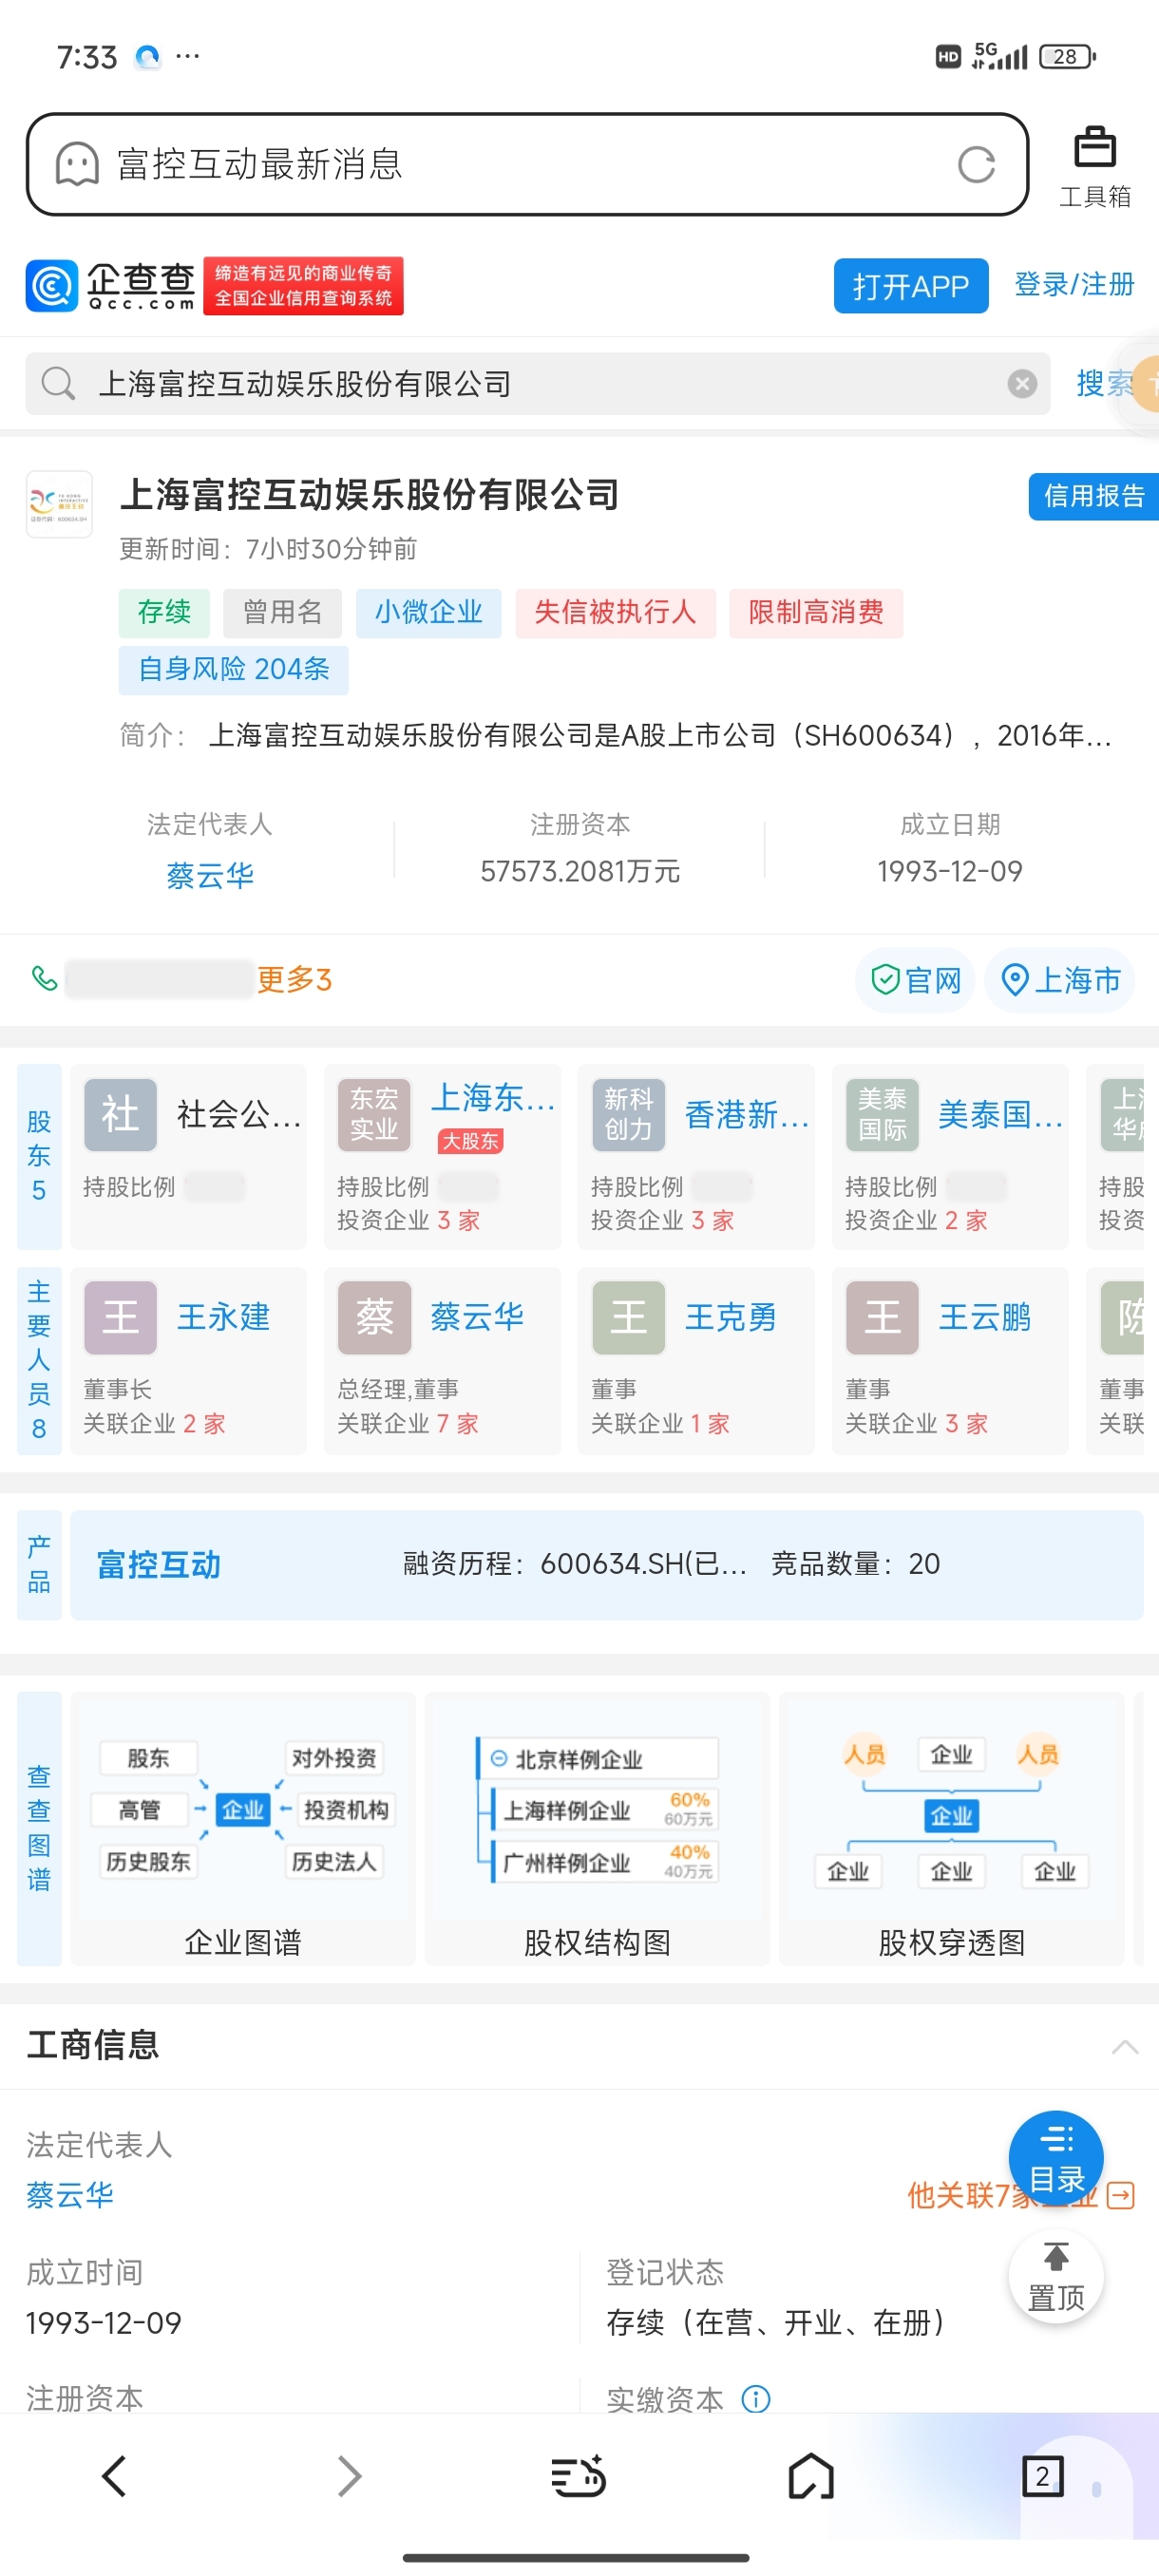Screen dimensions: 1159x2576
Task: Tap the 企查查 logo
Action: (x=110, y=286)
